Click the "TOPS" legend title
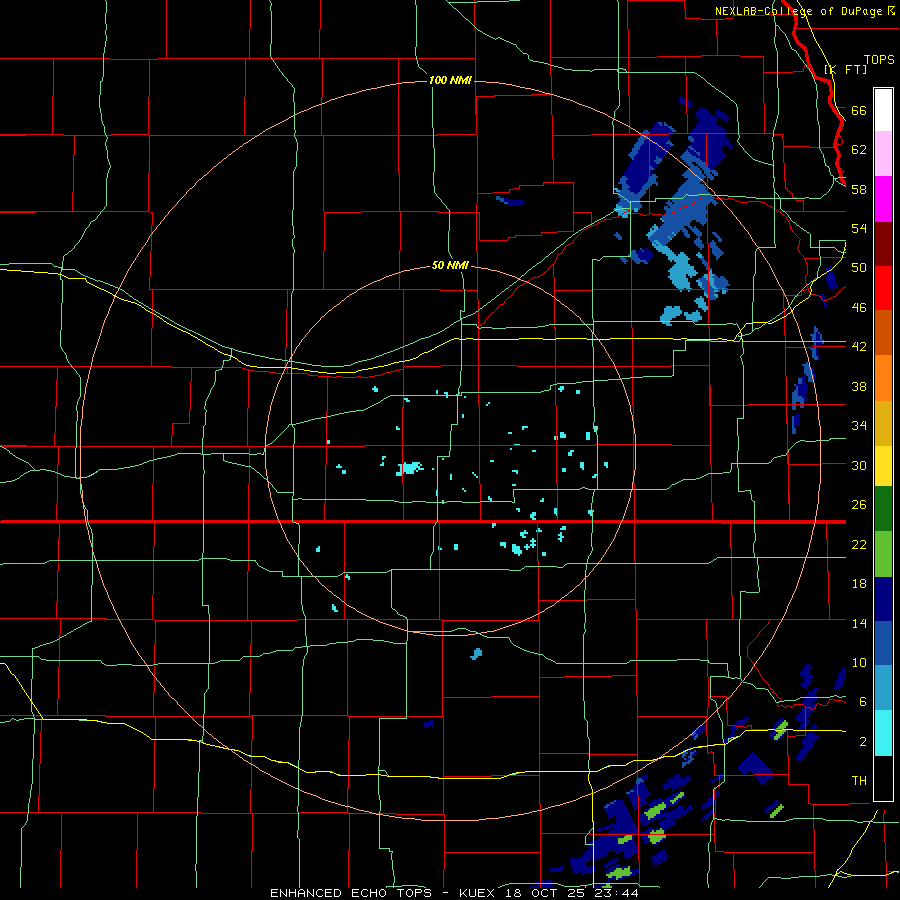900x900 pixels. [x=879, y=59]
